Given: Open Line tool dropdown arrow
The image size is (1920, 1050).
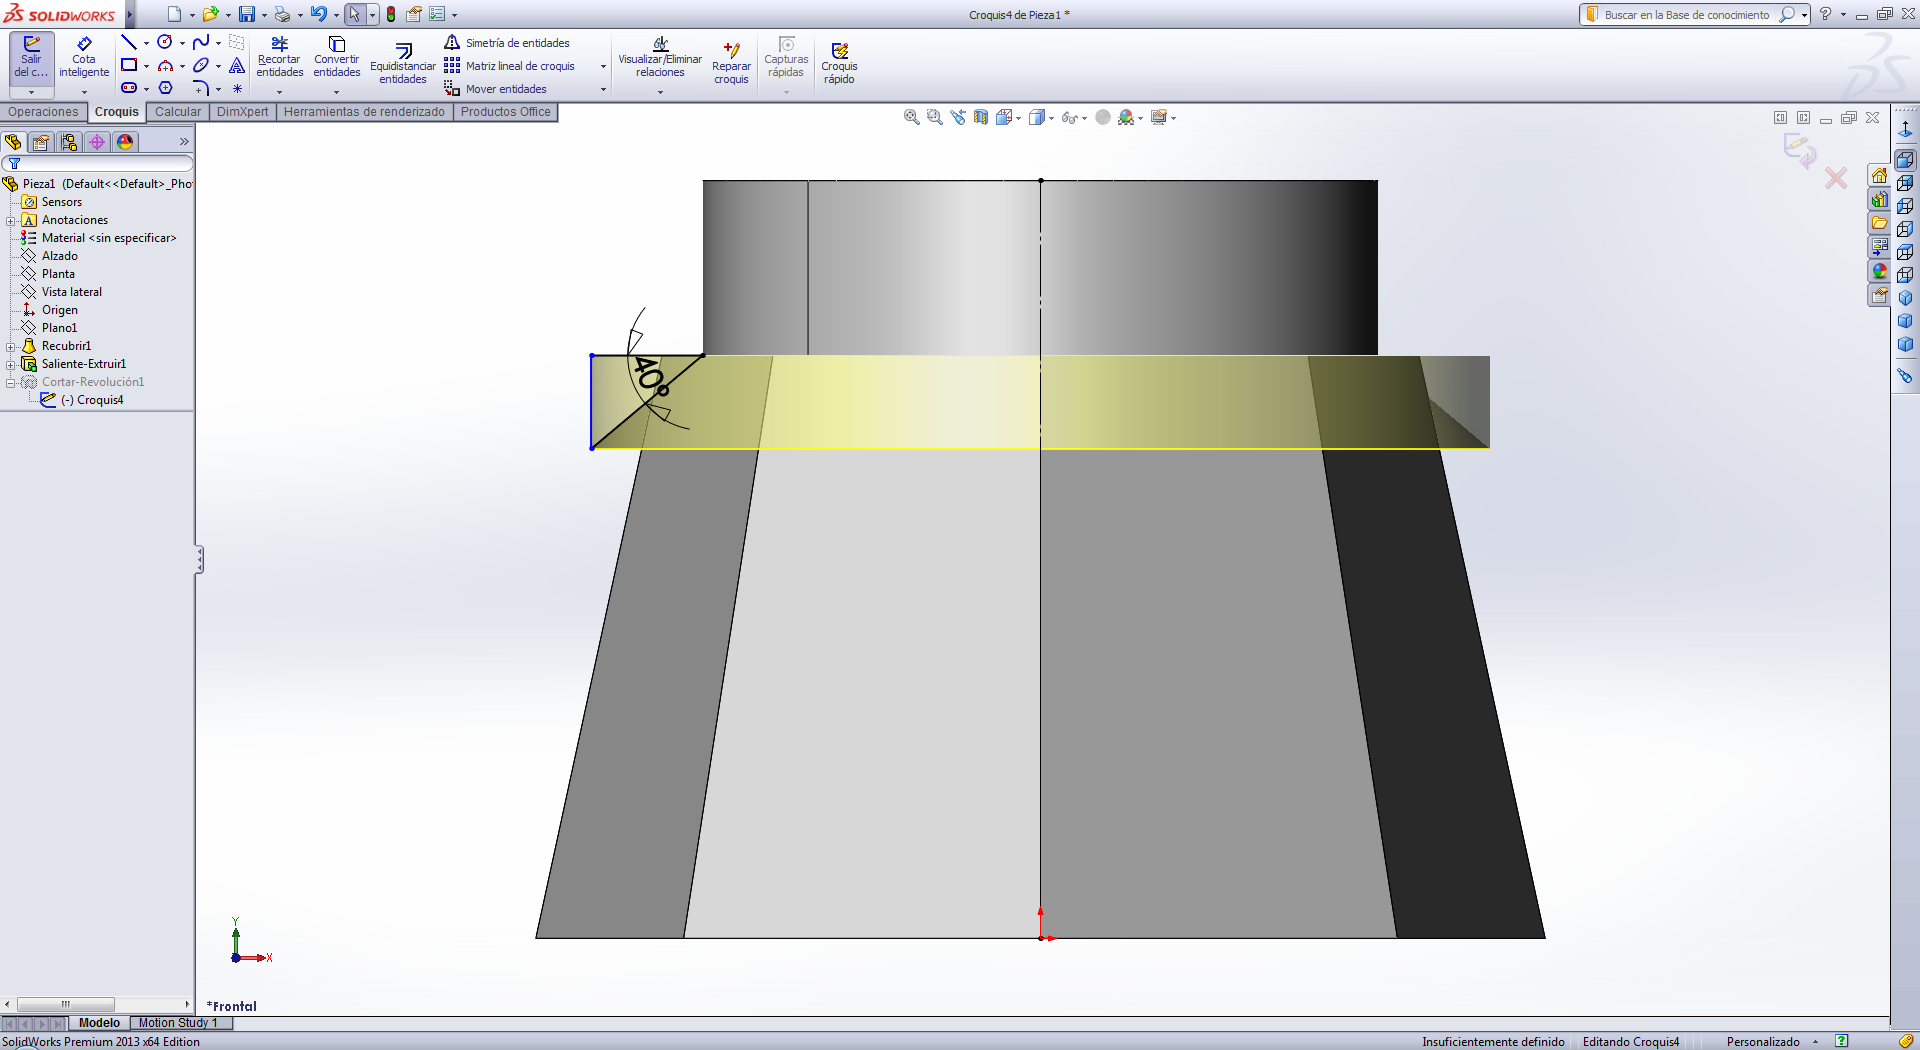Looking at the screenshot, I should coord(146,43).
